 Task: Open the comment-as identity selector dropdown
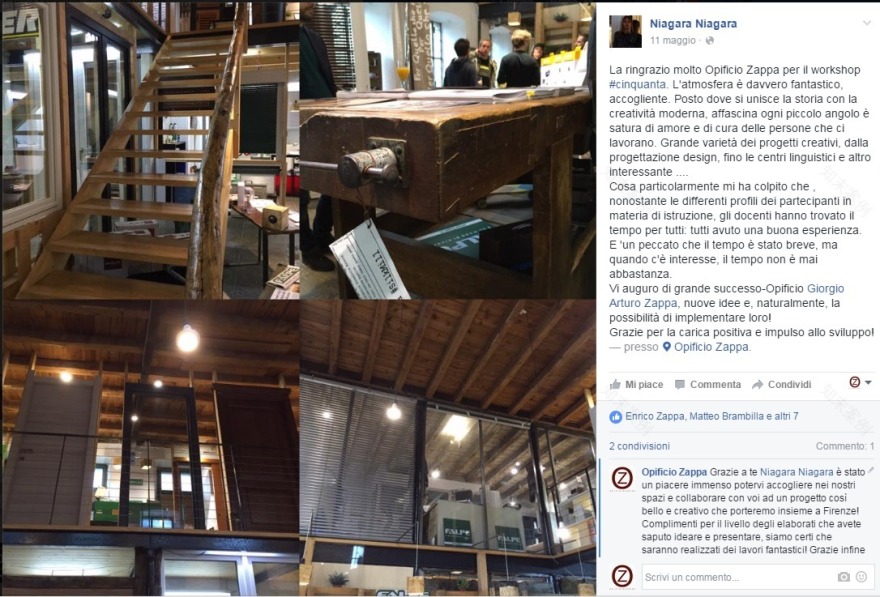point(860,383)
